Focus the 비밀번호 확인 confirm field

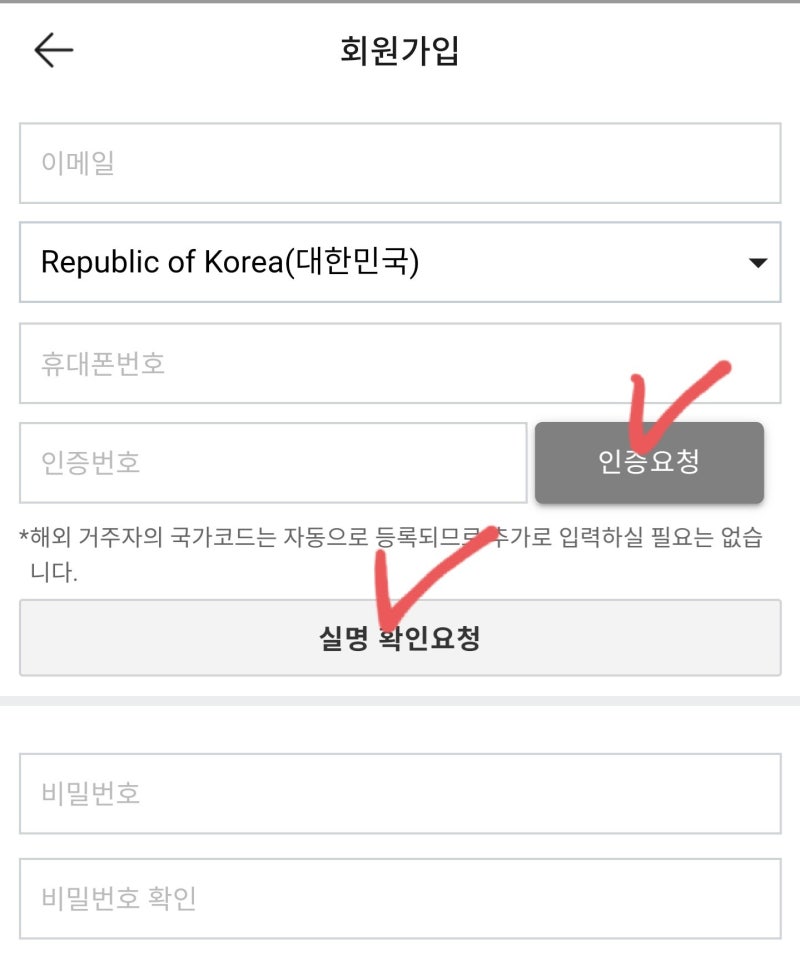(x=400, y=899)
